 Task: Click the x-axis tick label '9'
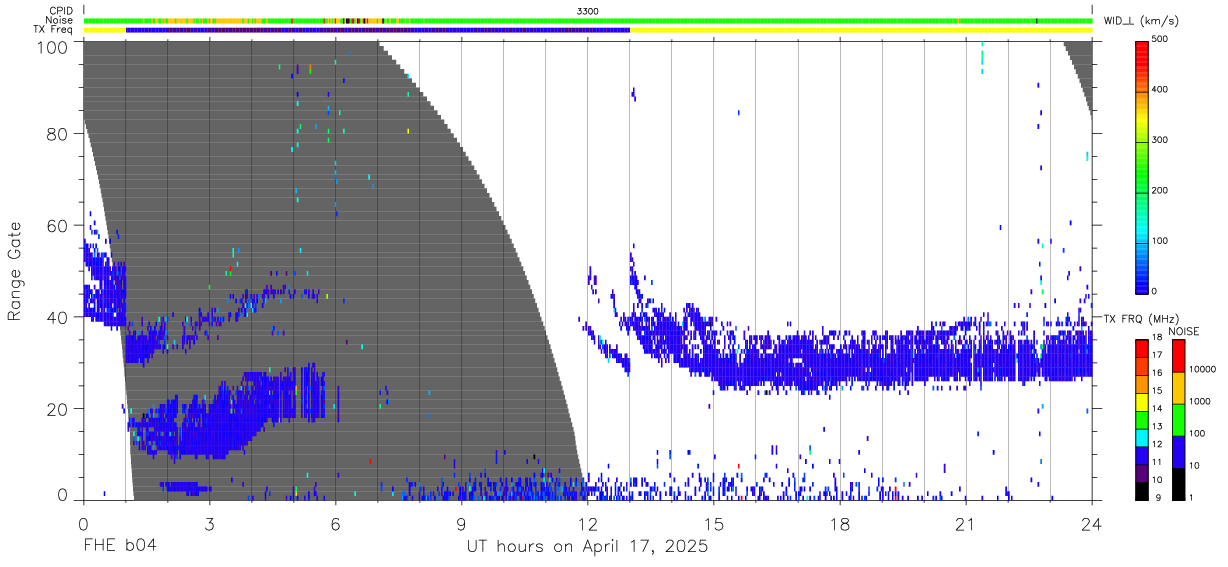[461, 522]
